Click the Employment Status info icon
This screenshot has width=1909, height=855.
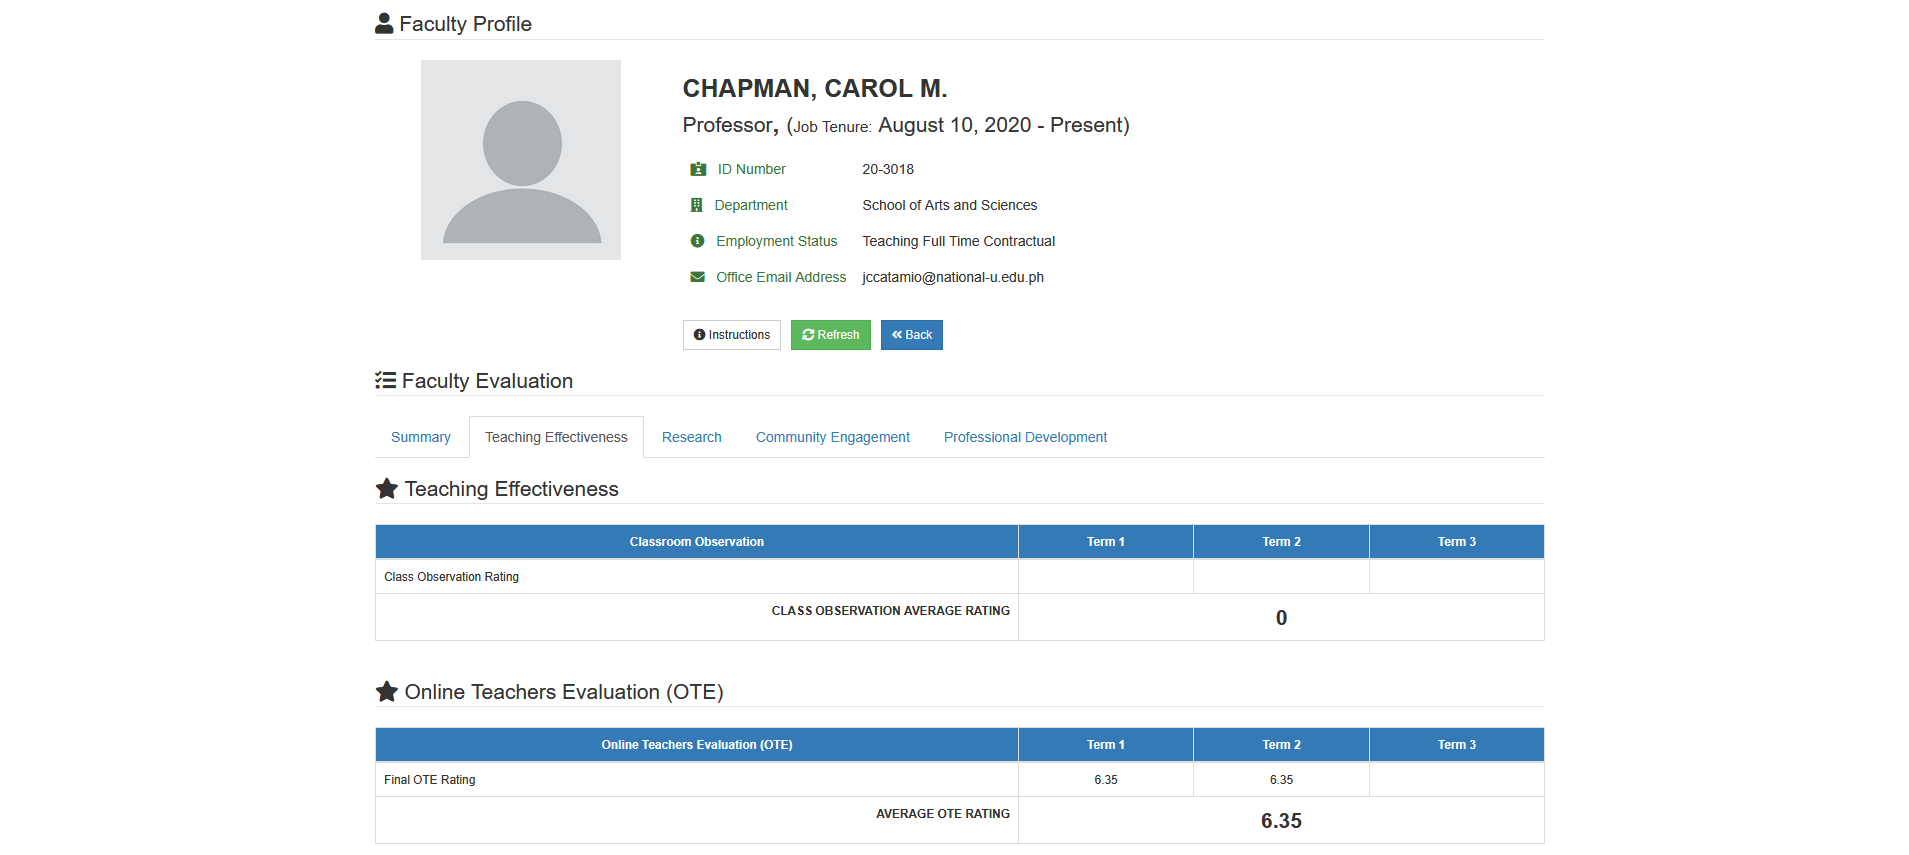pos(698,241)
